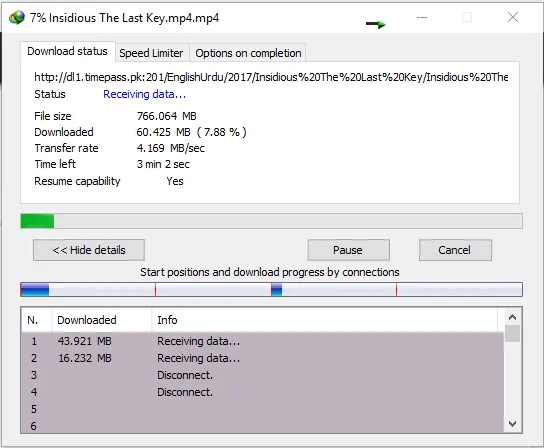Click the green download progress bar
This screenshot has height=448, width=544.
tap(271, 221)
